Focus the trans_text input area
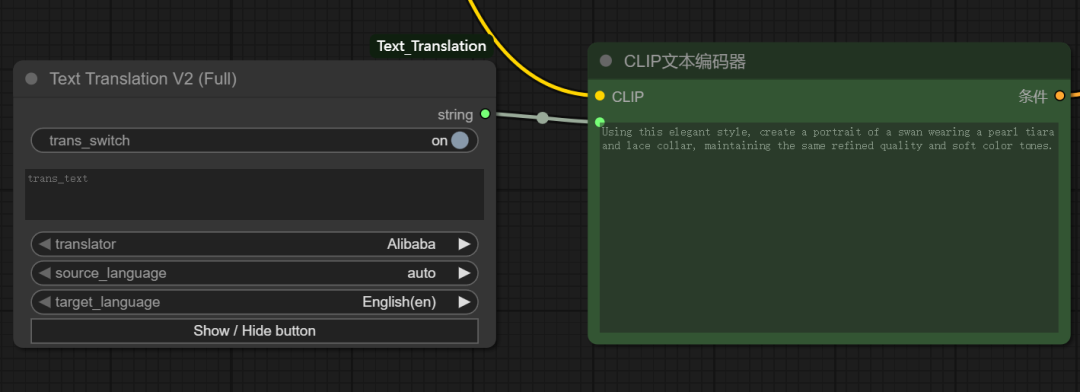The width and height of the screenshot is (1080, 392). tap(254, 194)
